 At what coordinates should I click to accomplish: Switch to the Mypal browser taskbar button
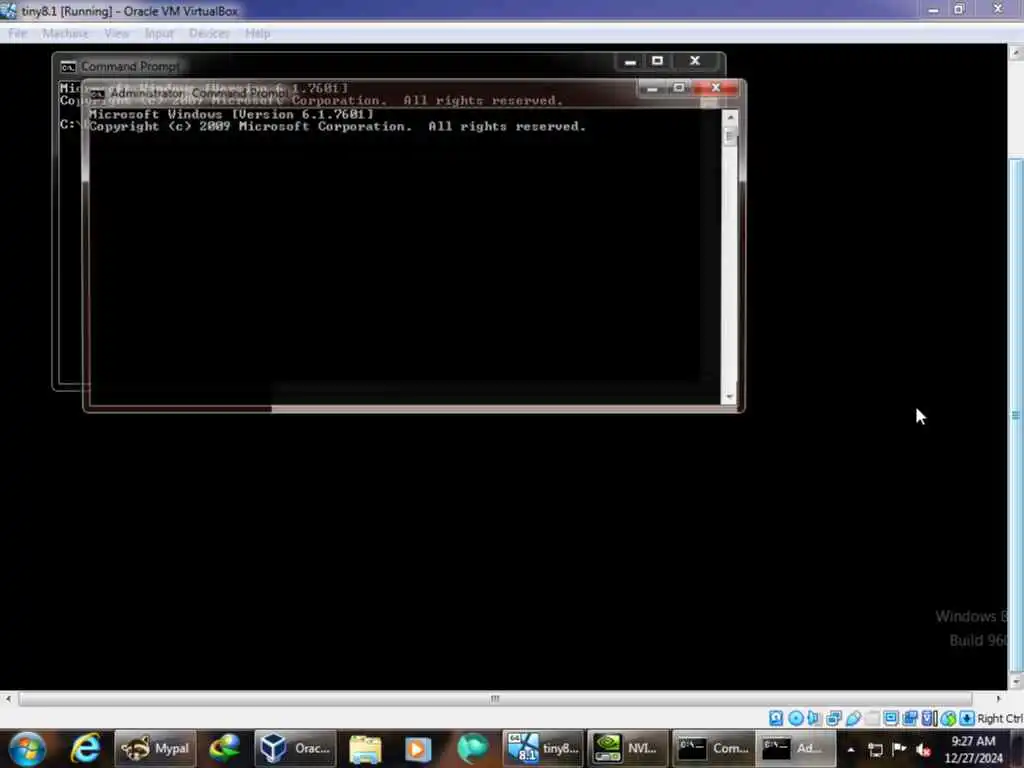(x=155, y=748)
